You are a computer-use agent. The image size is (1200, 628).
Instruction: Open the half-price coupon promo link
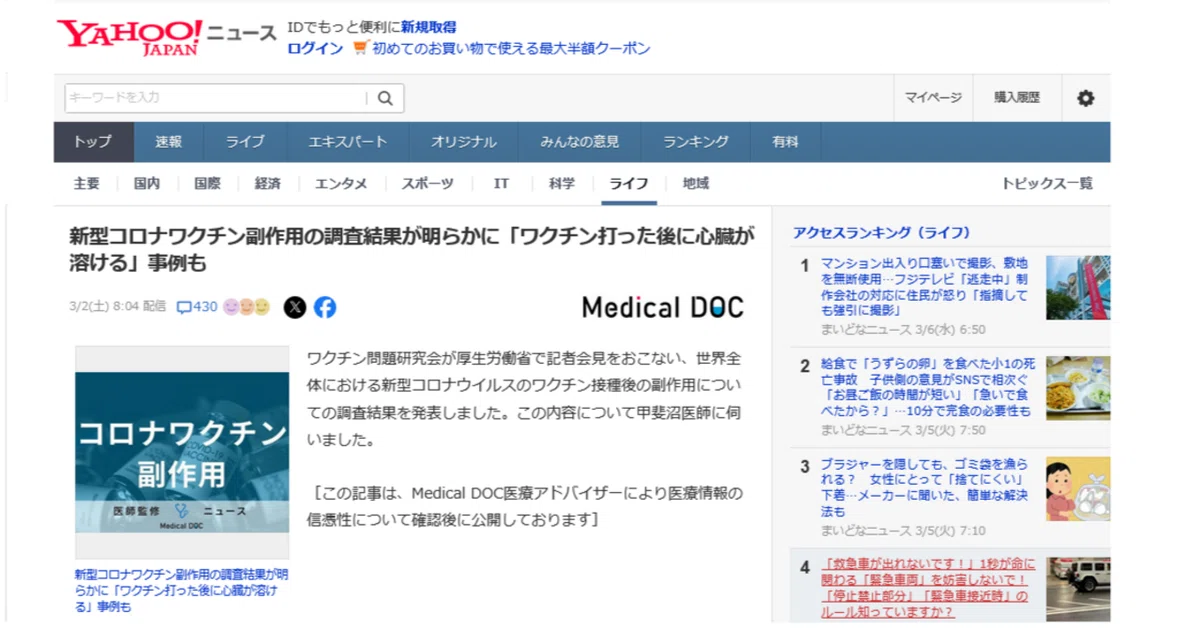(511, 48)
